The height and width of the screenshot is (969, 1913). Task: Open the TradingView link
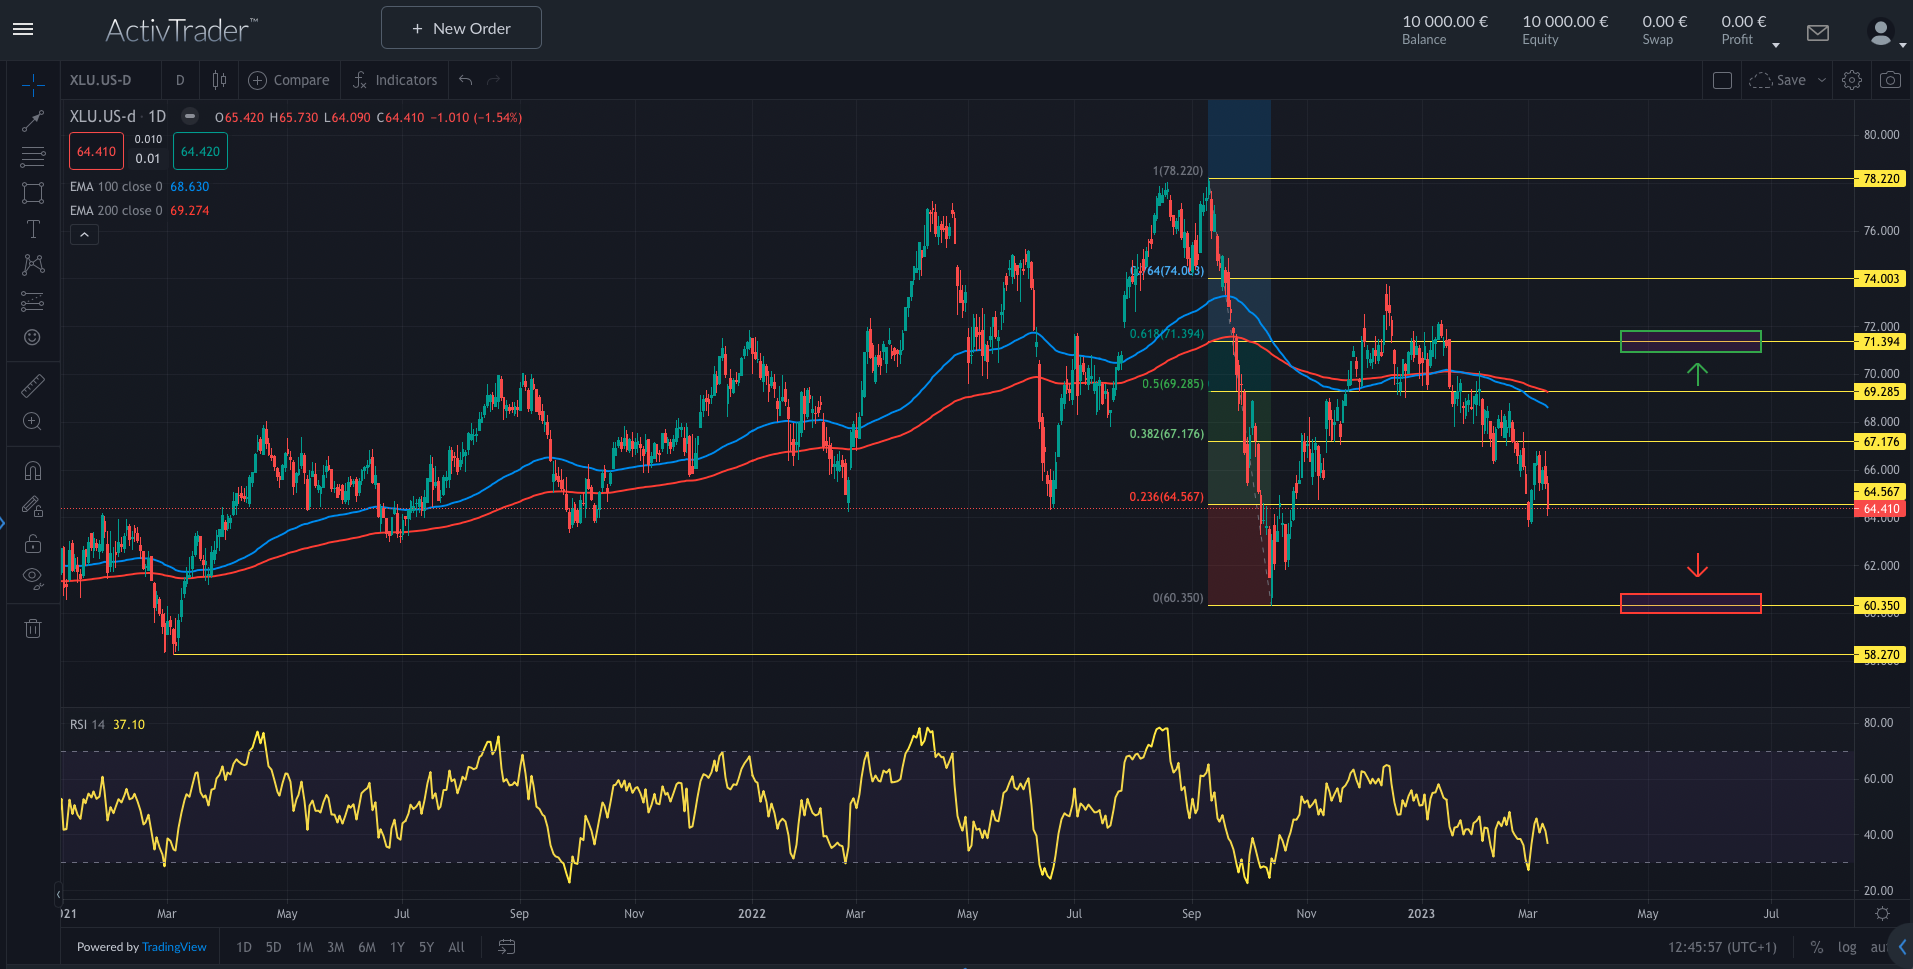(x=174, y=947)
